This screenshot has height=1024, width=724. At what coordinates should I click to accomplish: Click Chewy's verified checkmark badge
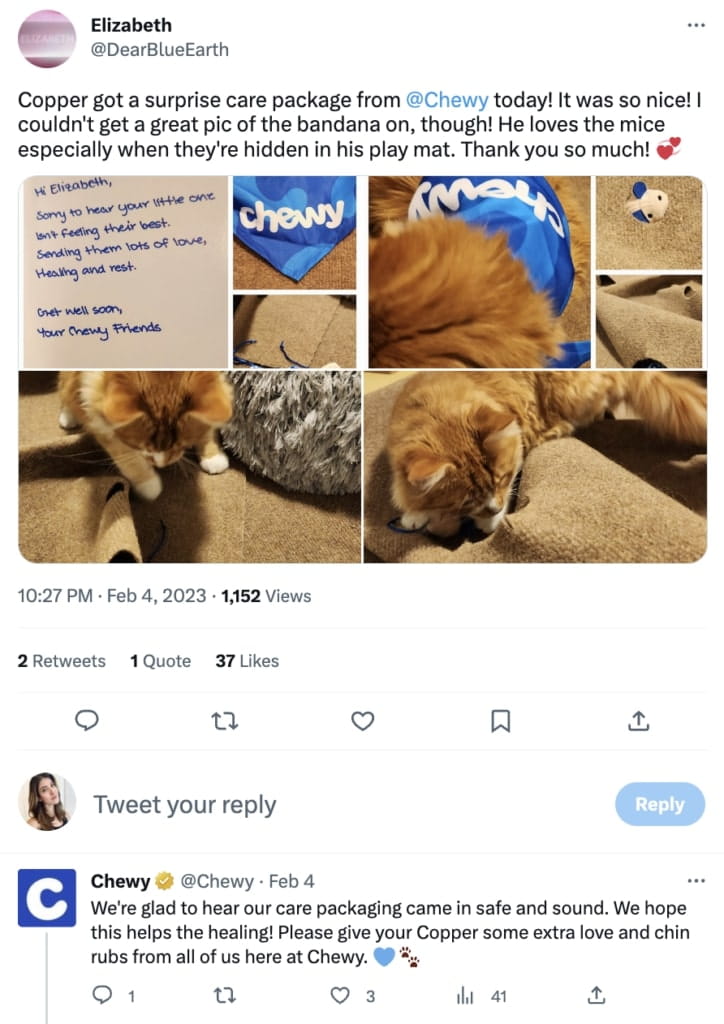pyautogui.click(x=165, y=881)
